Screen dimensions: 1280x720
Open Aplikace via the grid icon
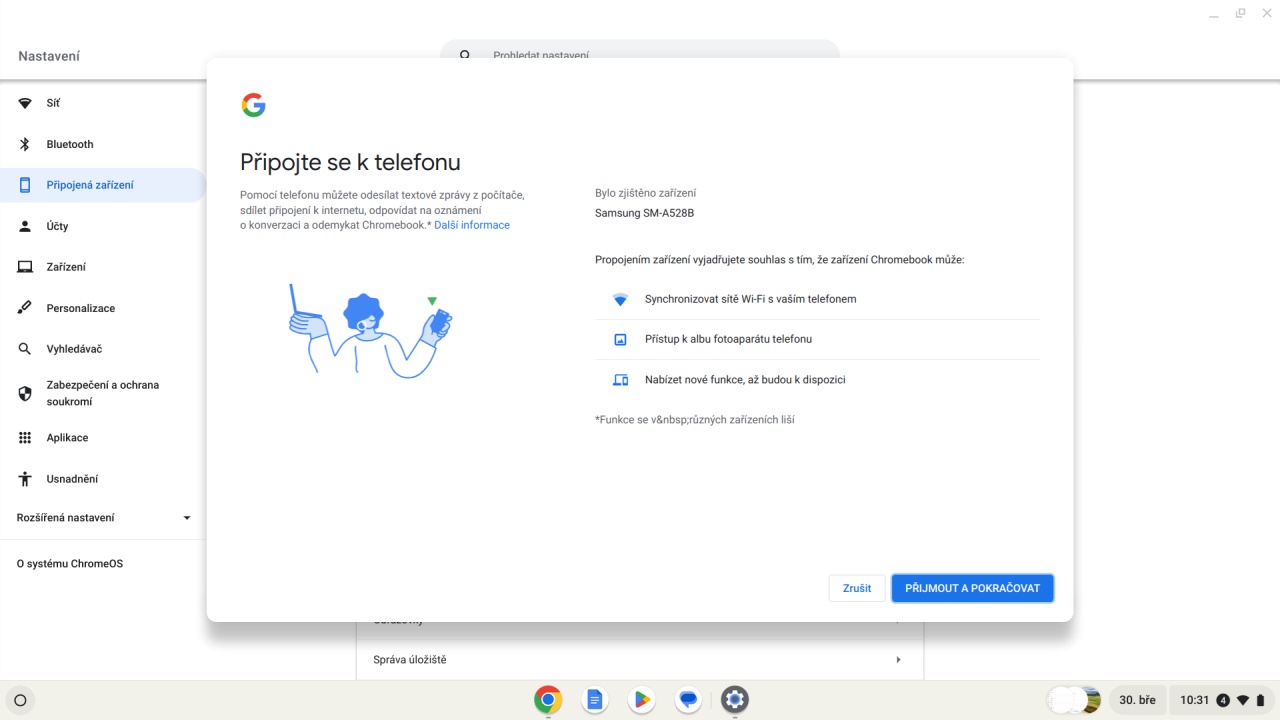pyautogui.click(x=25, y=438)
